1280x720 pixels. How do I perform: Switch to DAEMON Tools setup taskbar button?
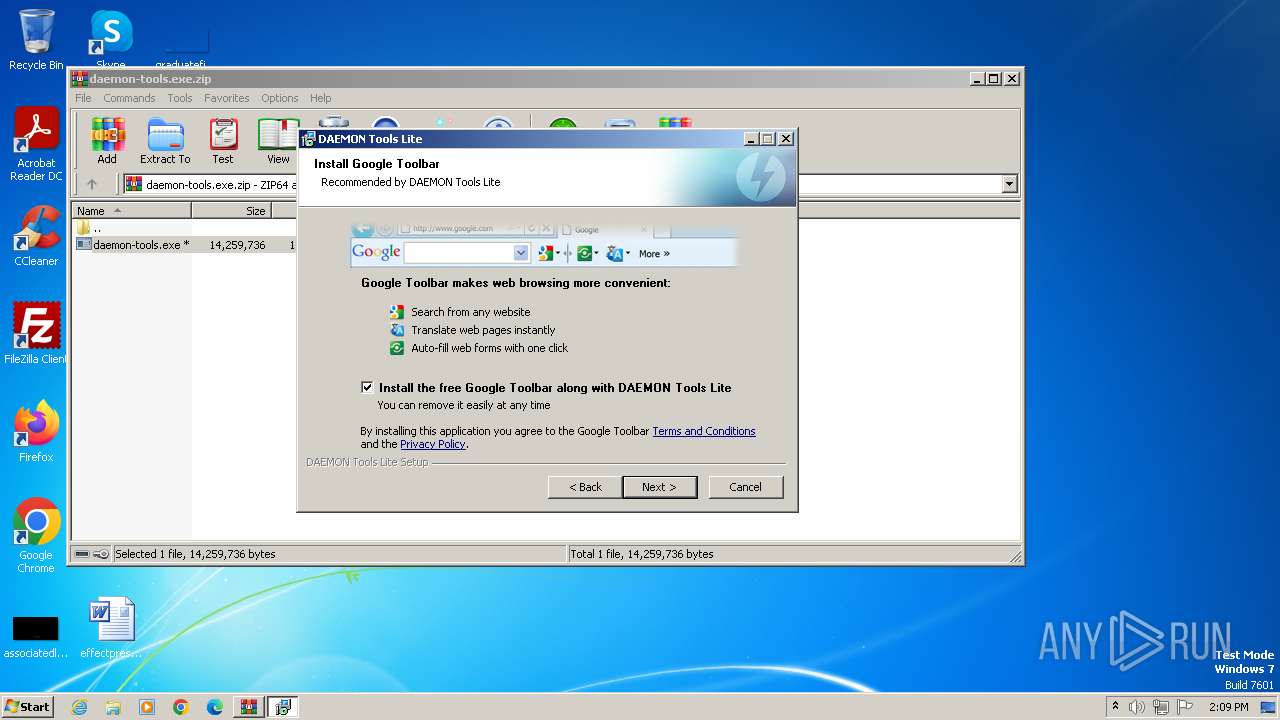(x=283, y=707)
